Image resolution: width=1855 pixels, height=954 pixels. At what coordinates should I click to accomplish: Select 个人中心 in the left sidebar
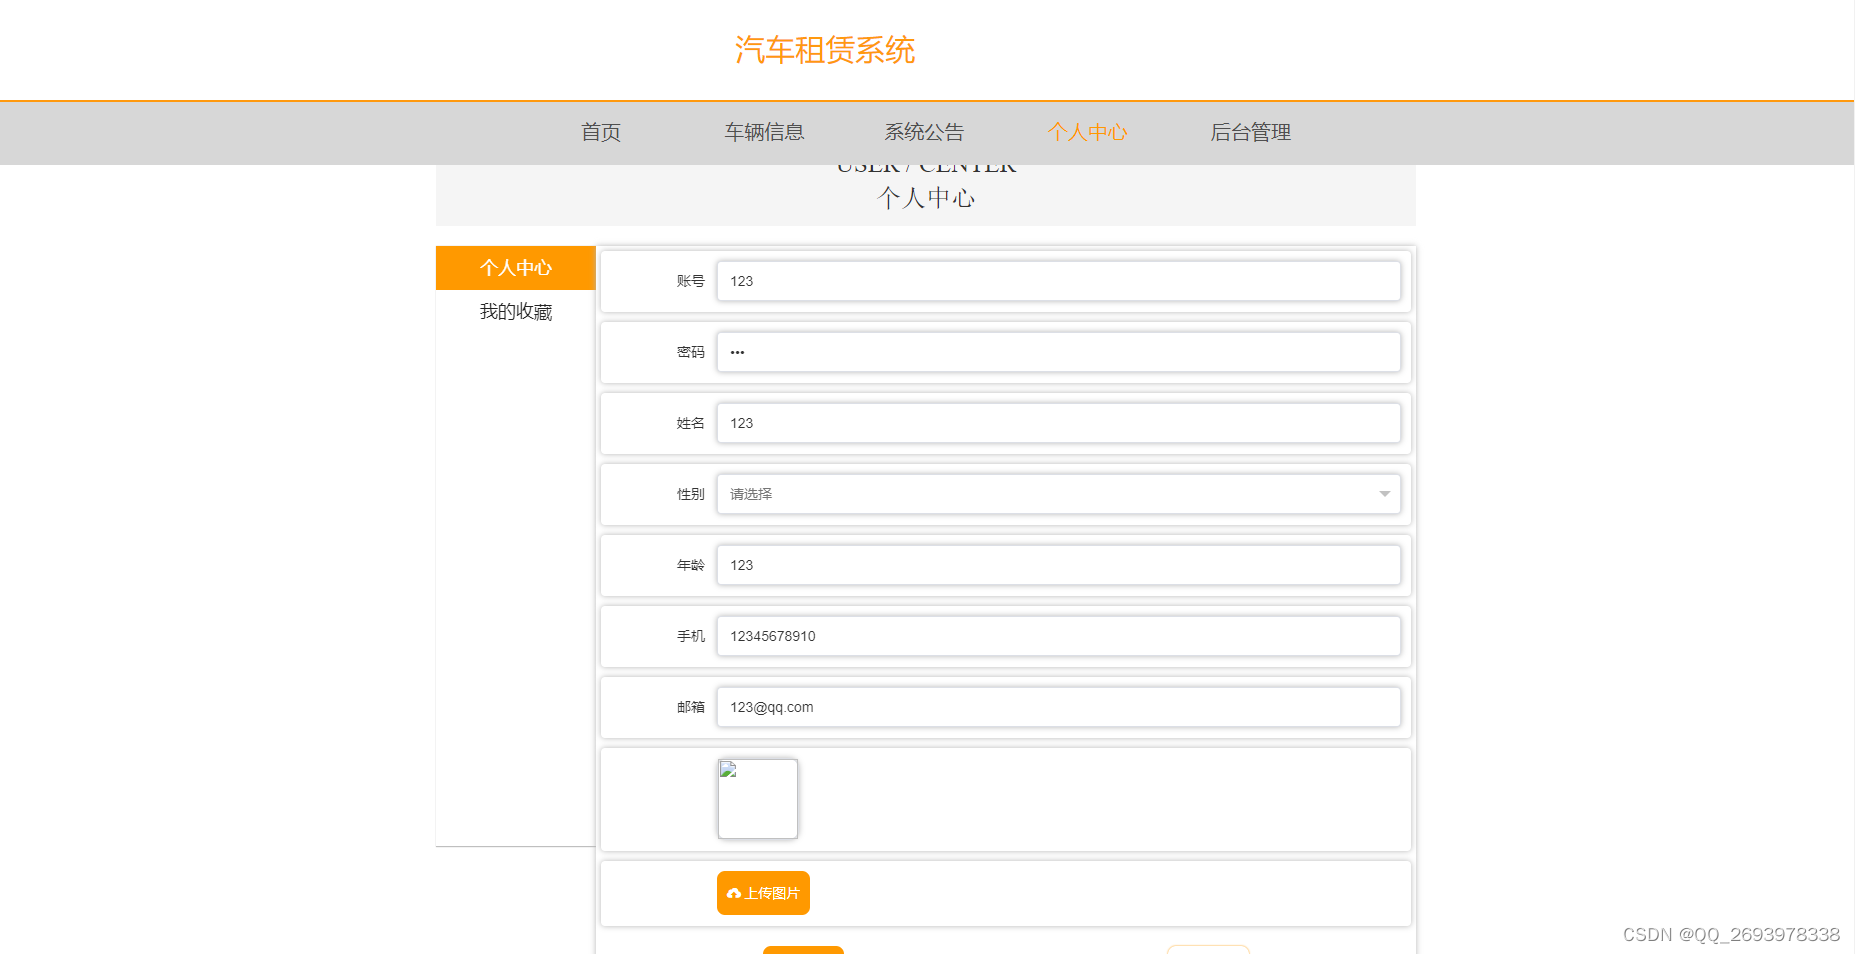(x=516, y=268)
